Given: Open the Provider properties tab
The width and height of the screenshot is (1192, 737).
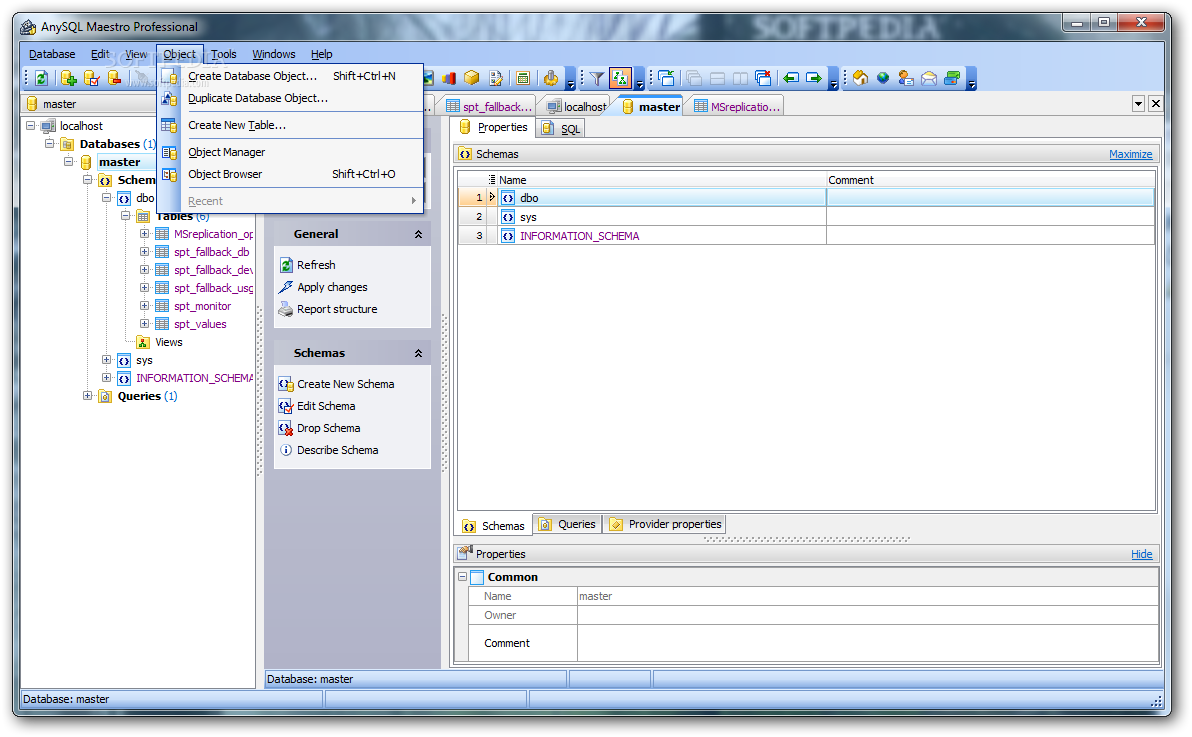Looking at the screenshot, I should coord(665,524).
